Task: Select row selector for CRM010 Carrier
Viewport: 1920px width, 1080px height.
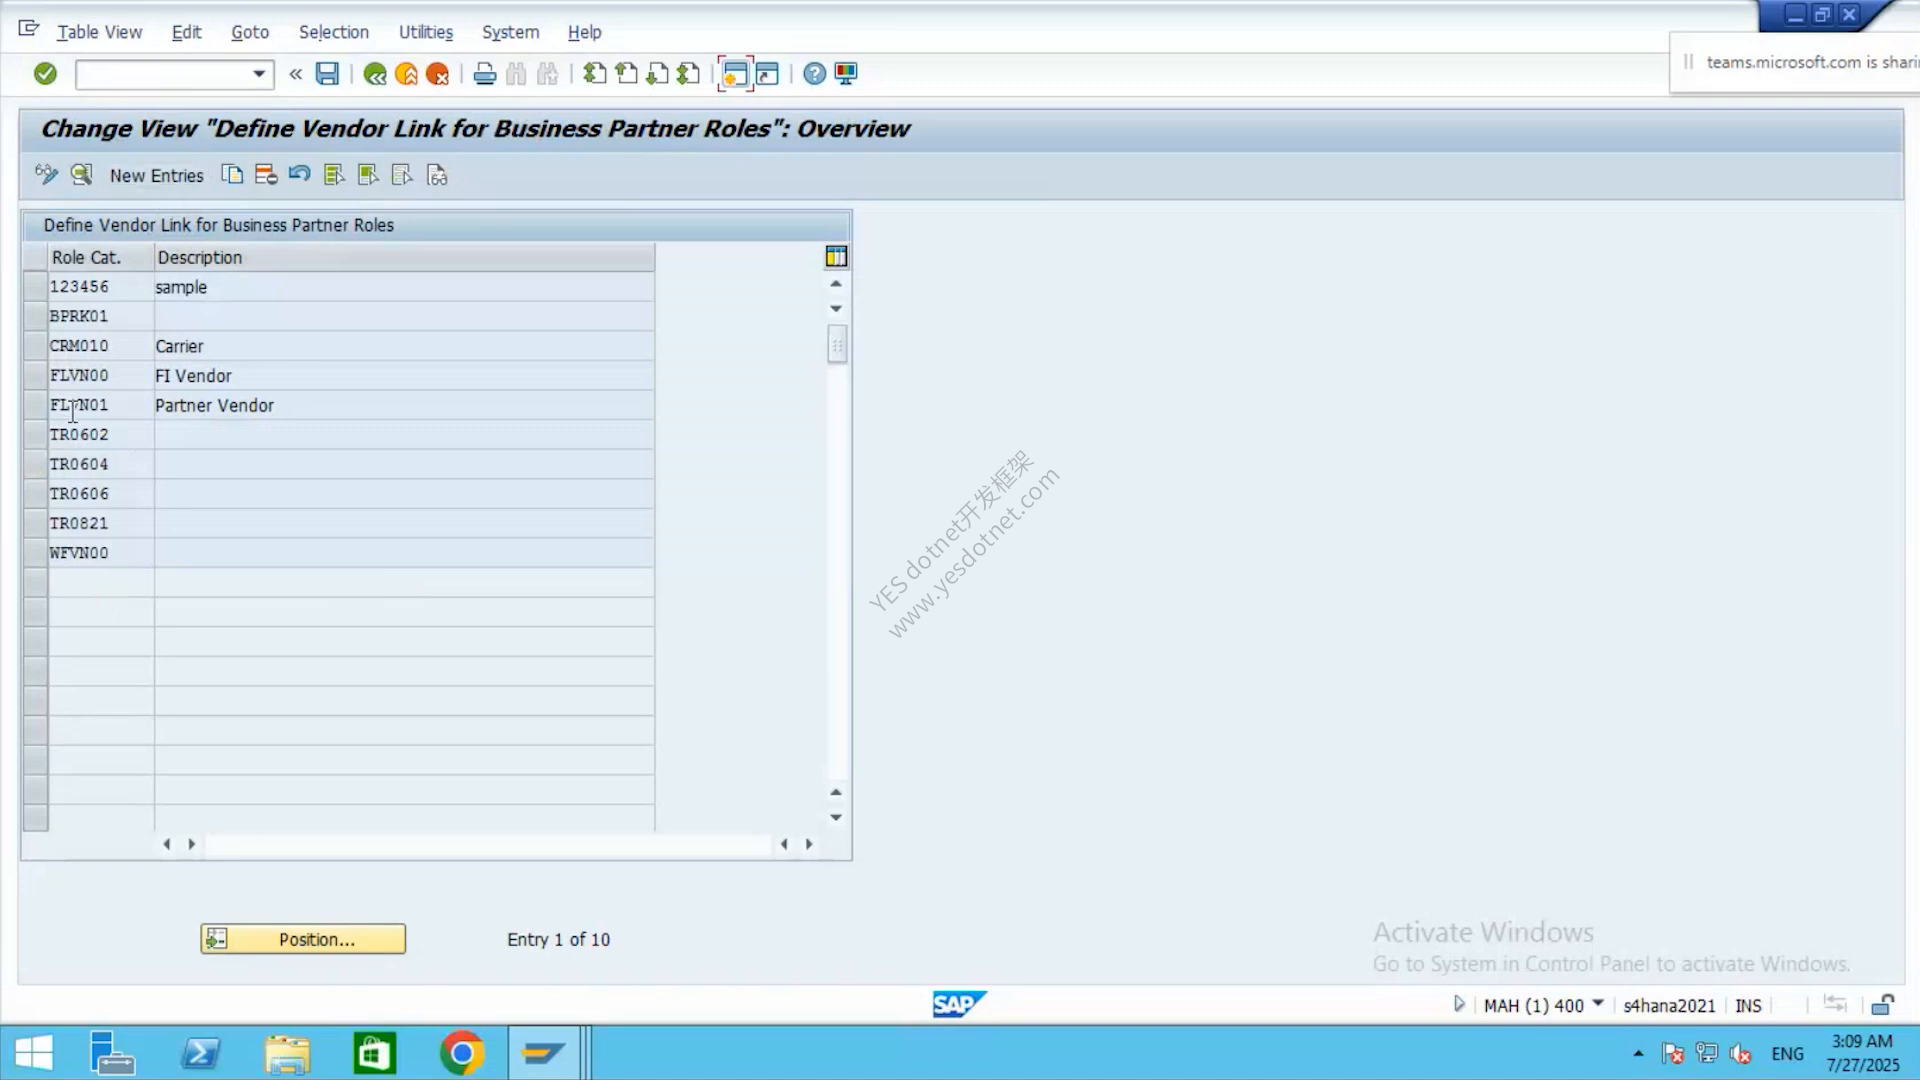Action: pyautogui.click(x=36, y=346)
